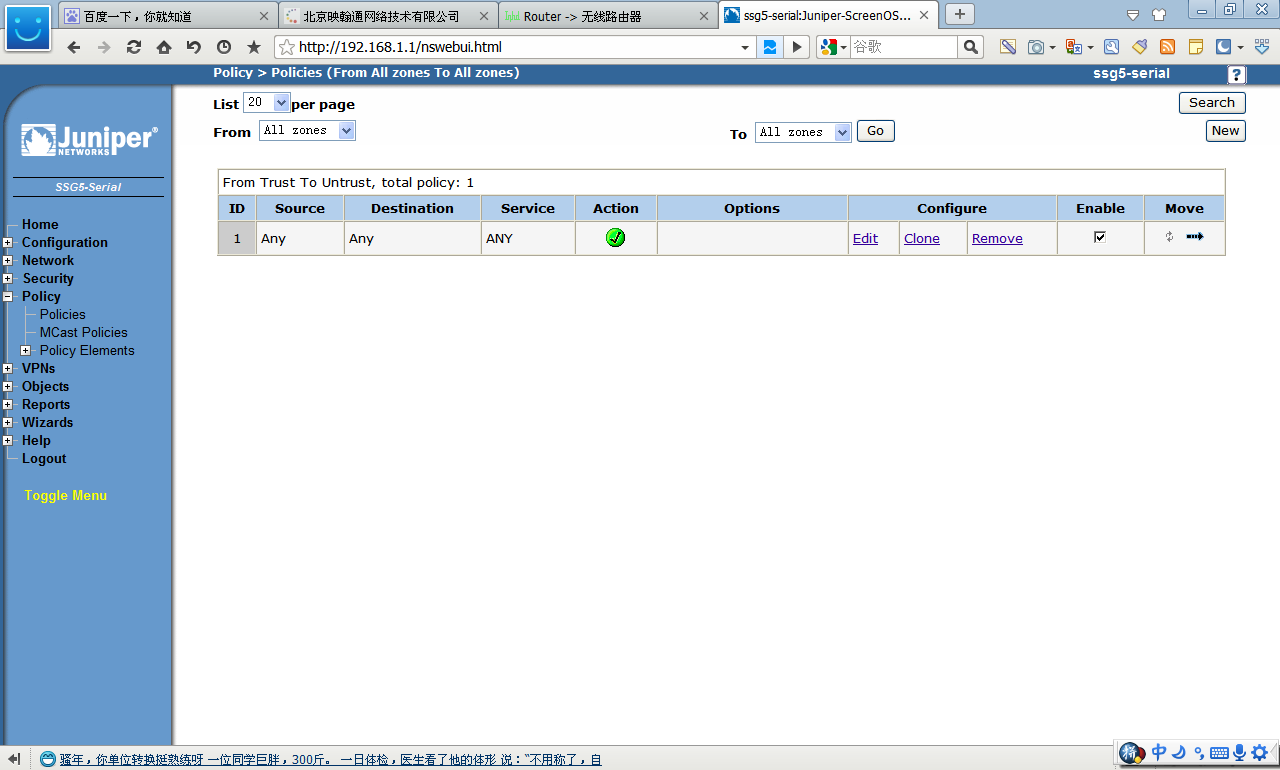Click the New policy button
This screenshot has height=770, width=1280.
click(1225, 131)
